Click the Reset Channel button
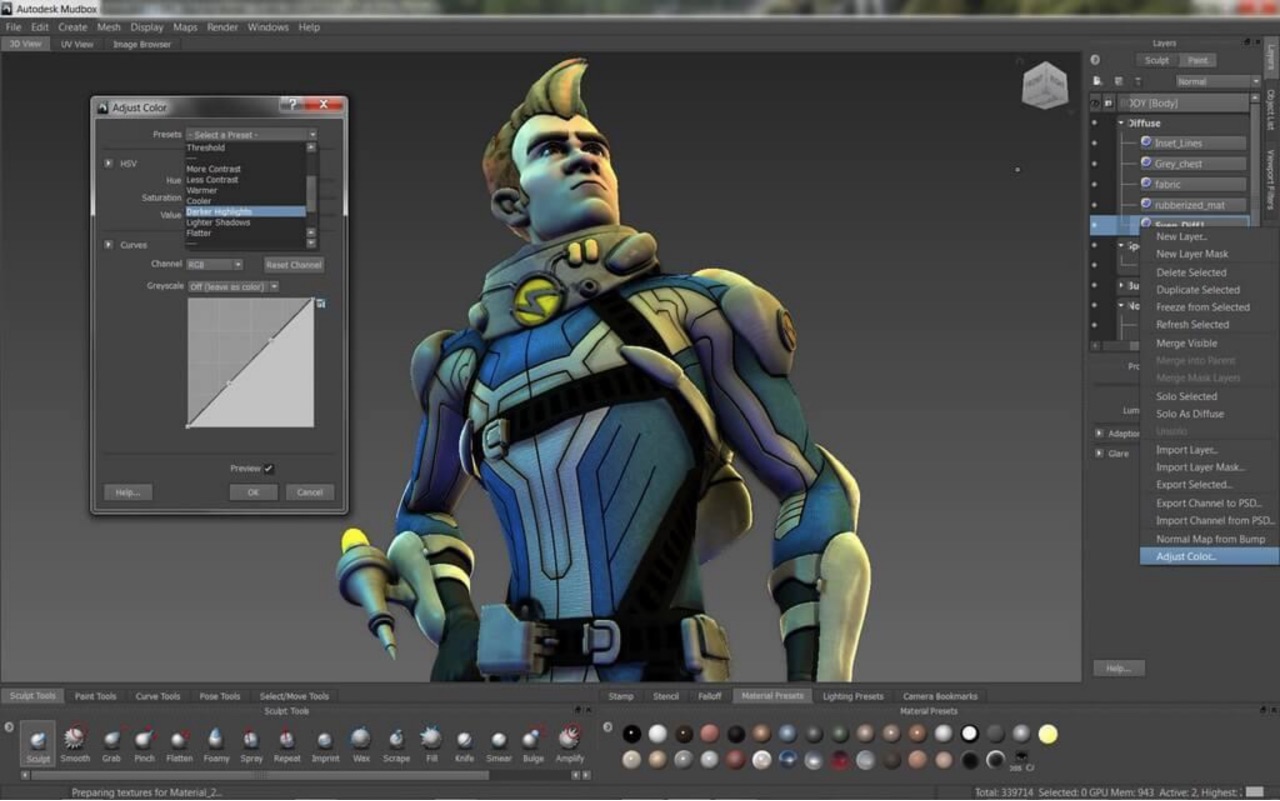Image resolution: width=1280 pixels, height=801 pixels. coord(294,265)
